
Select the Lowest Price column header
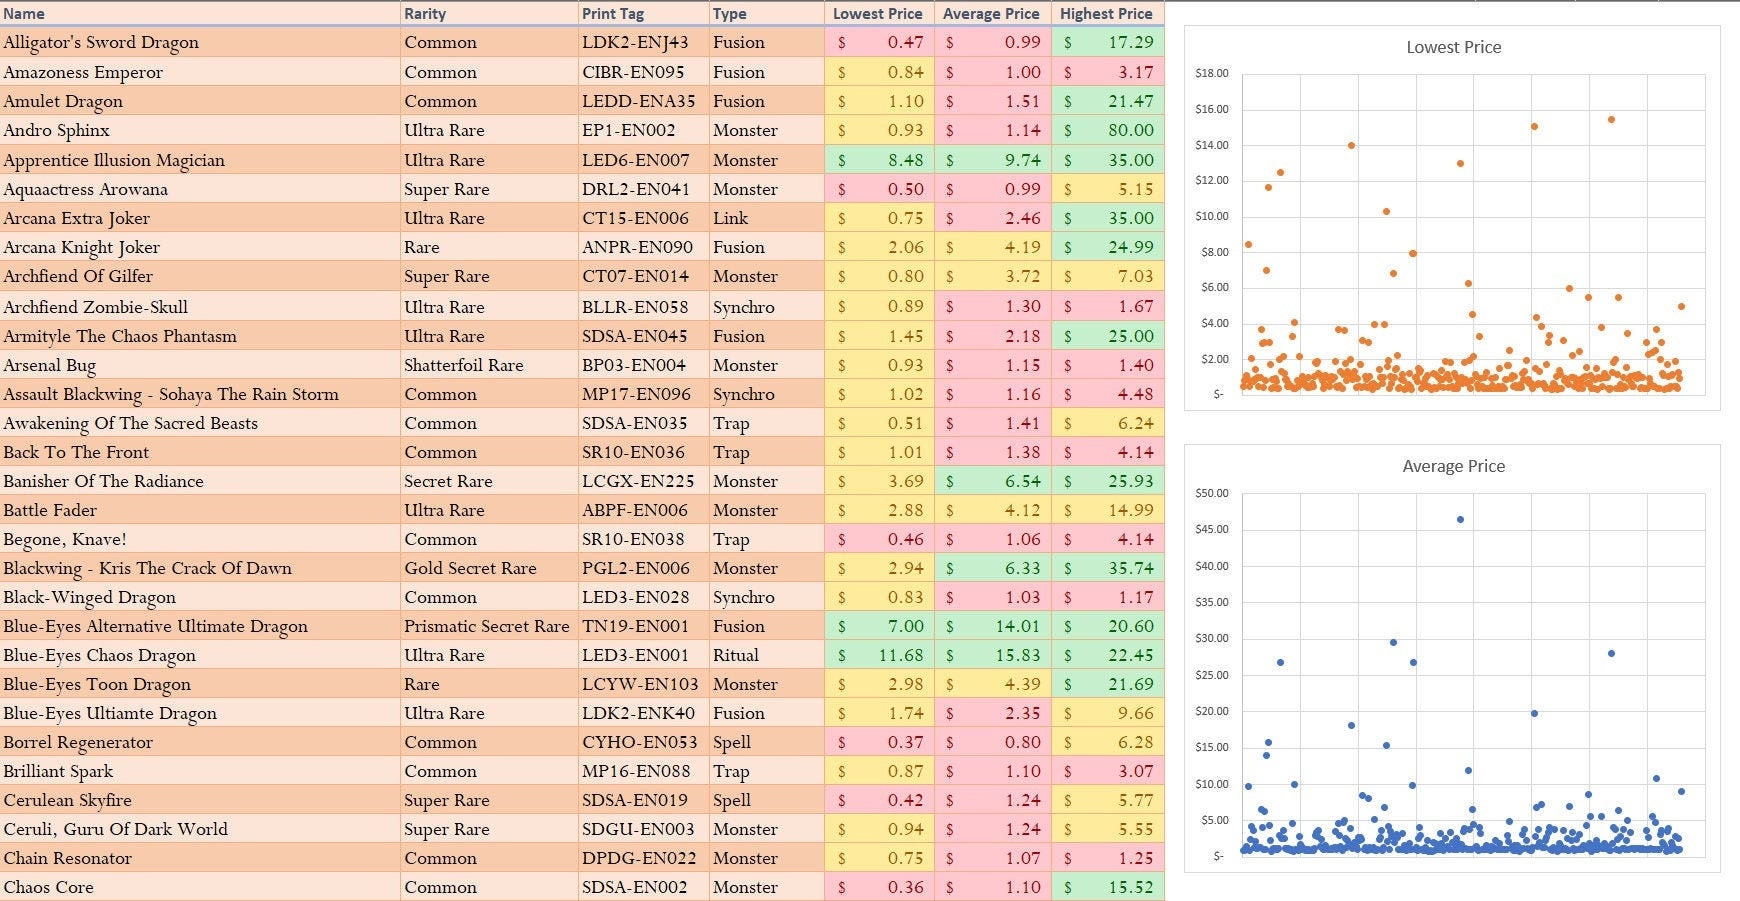click(x=879, y=13)
